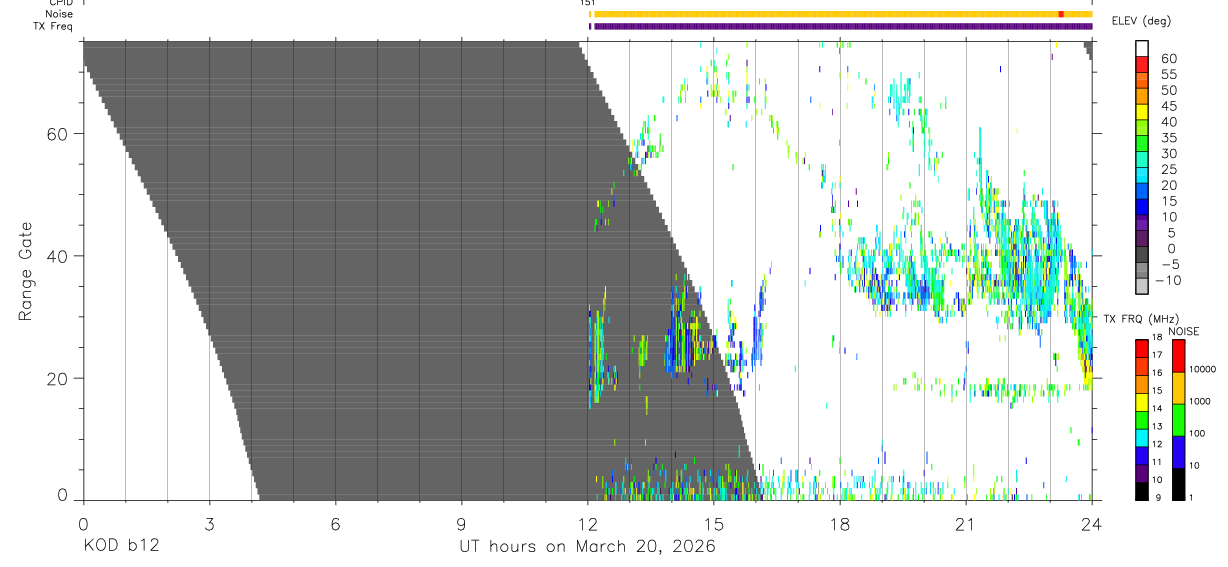Click the '−10' ELEV colorbar label

pos(1167,281)
